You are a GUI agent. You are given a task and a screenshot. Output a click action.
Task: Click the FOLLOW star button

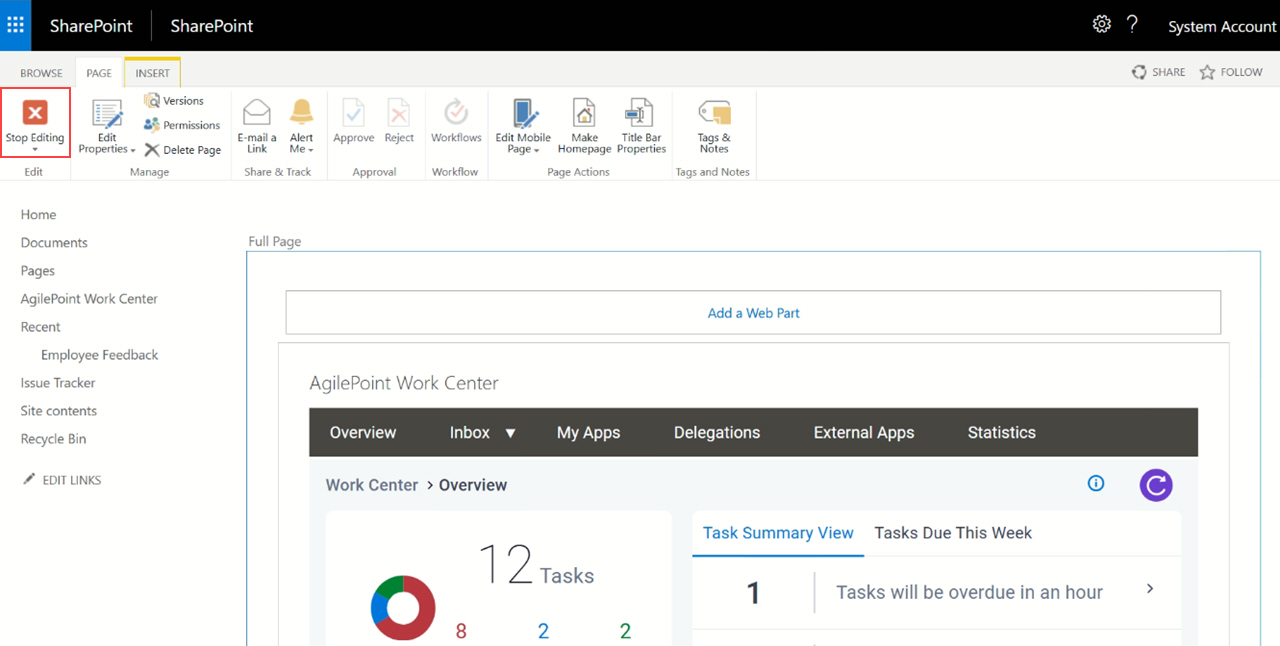click(1231, 72)
